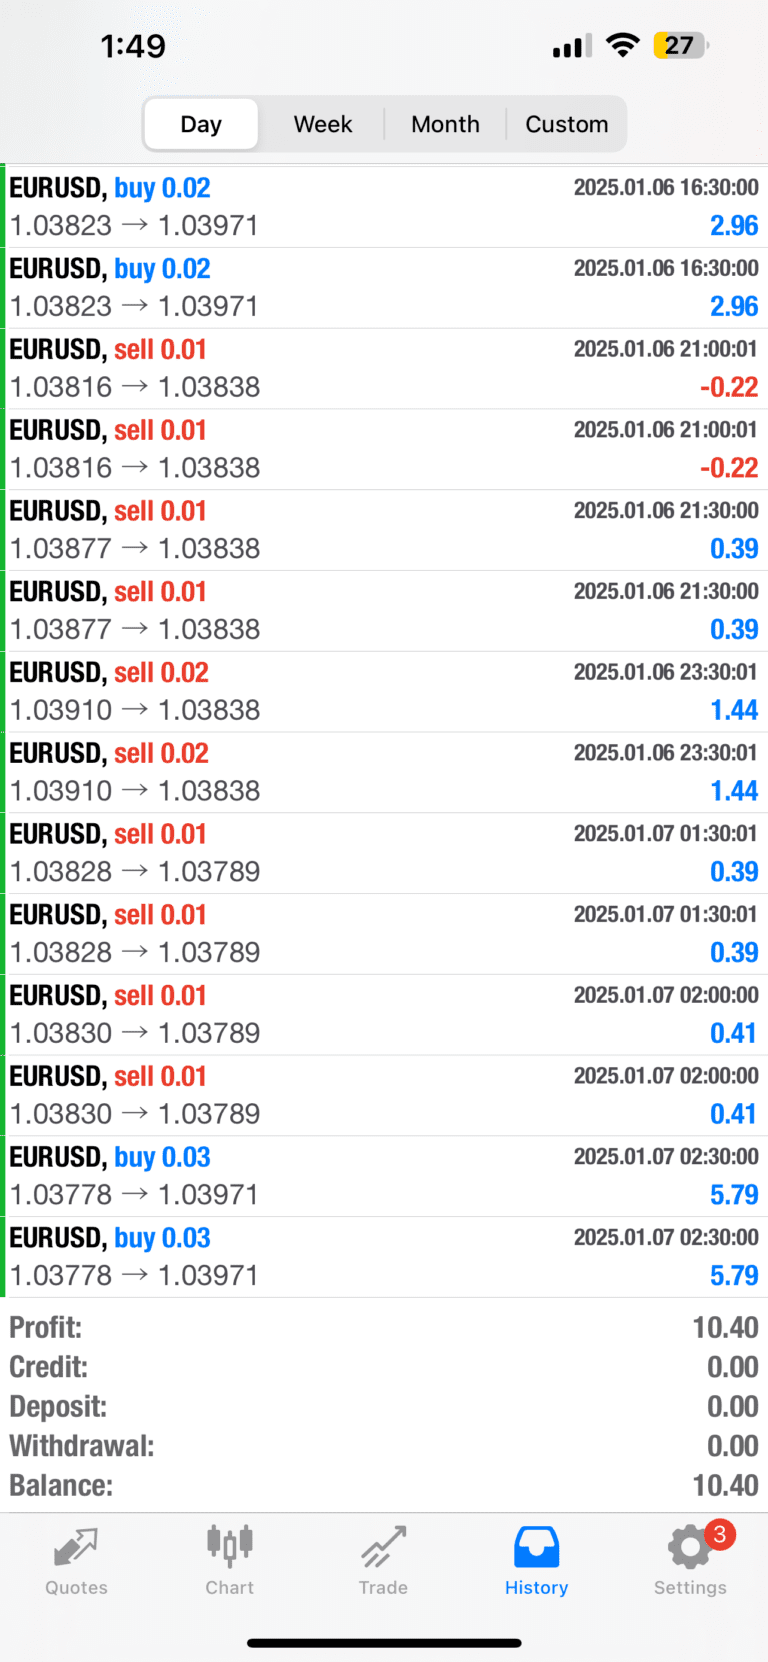Open the topmost EURUSD buy 0.02 trade

pyautogui.click(x=384, y=207)
